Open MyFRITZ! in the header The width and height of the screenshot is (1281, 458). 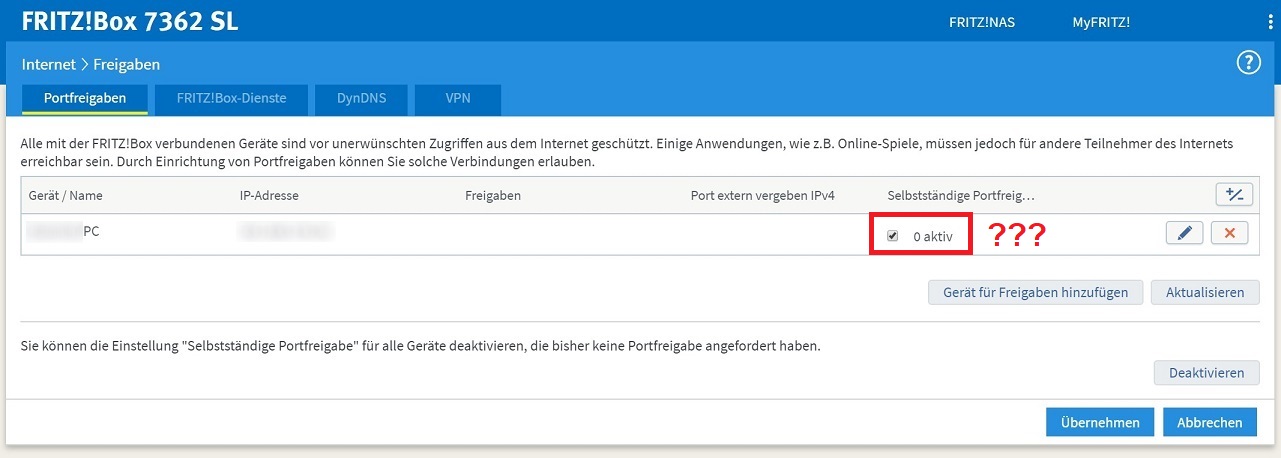tap(1101, 22)
